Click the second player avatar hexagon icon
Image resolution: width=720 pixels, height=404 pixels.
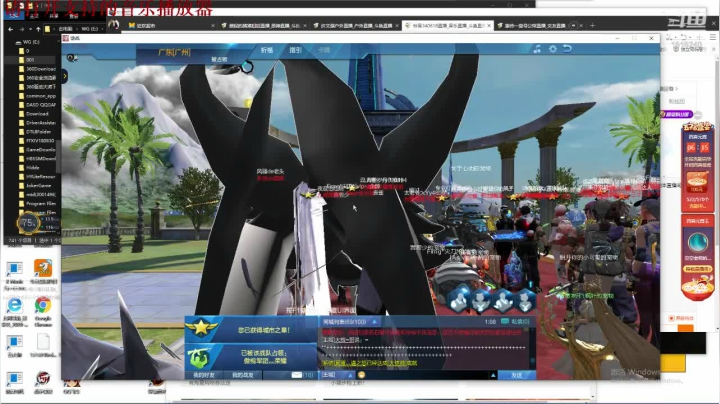480,301
